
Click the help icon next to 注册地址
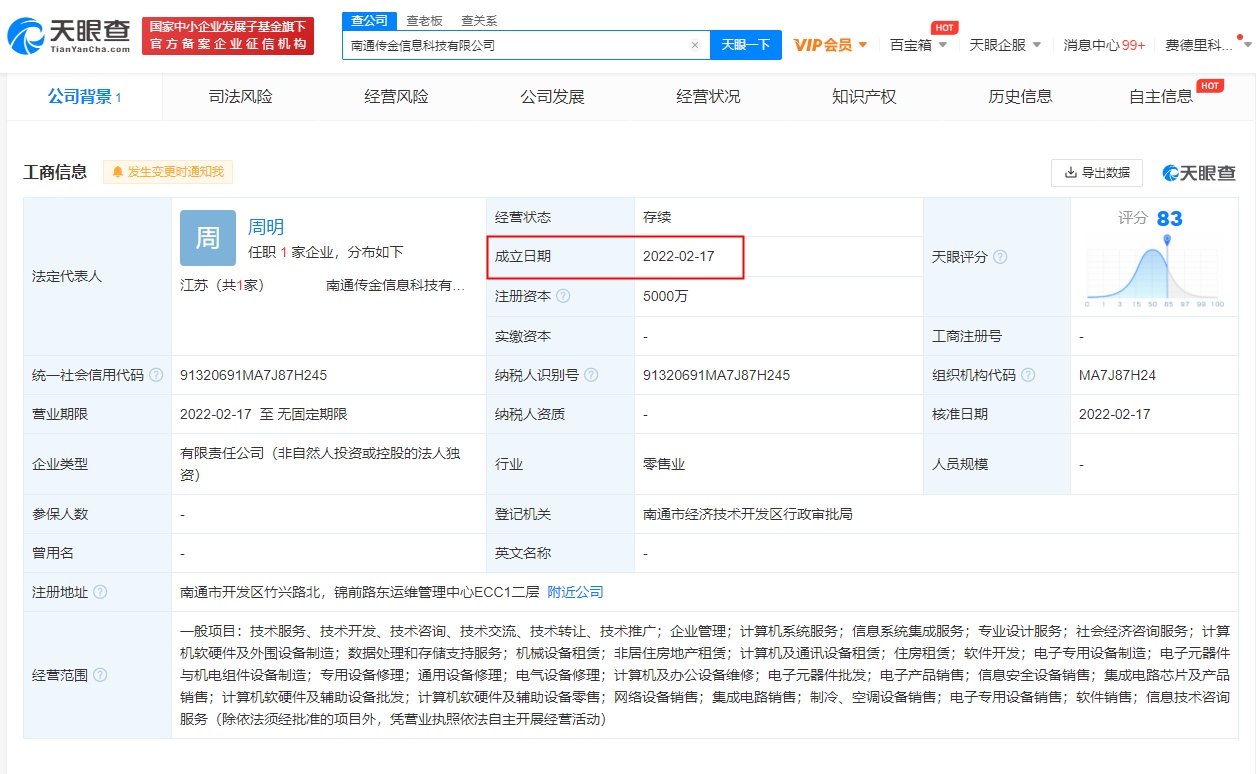tap(99, 592)
